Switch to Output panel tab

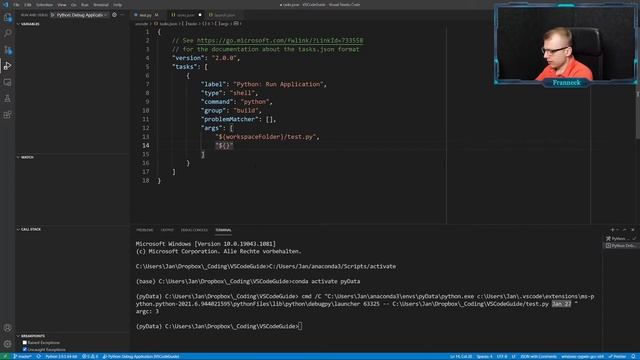tap(167, 230)
